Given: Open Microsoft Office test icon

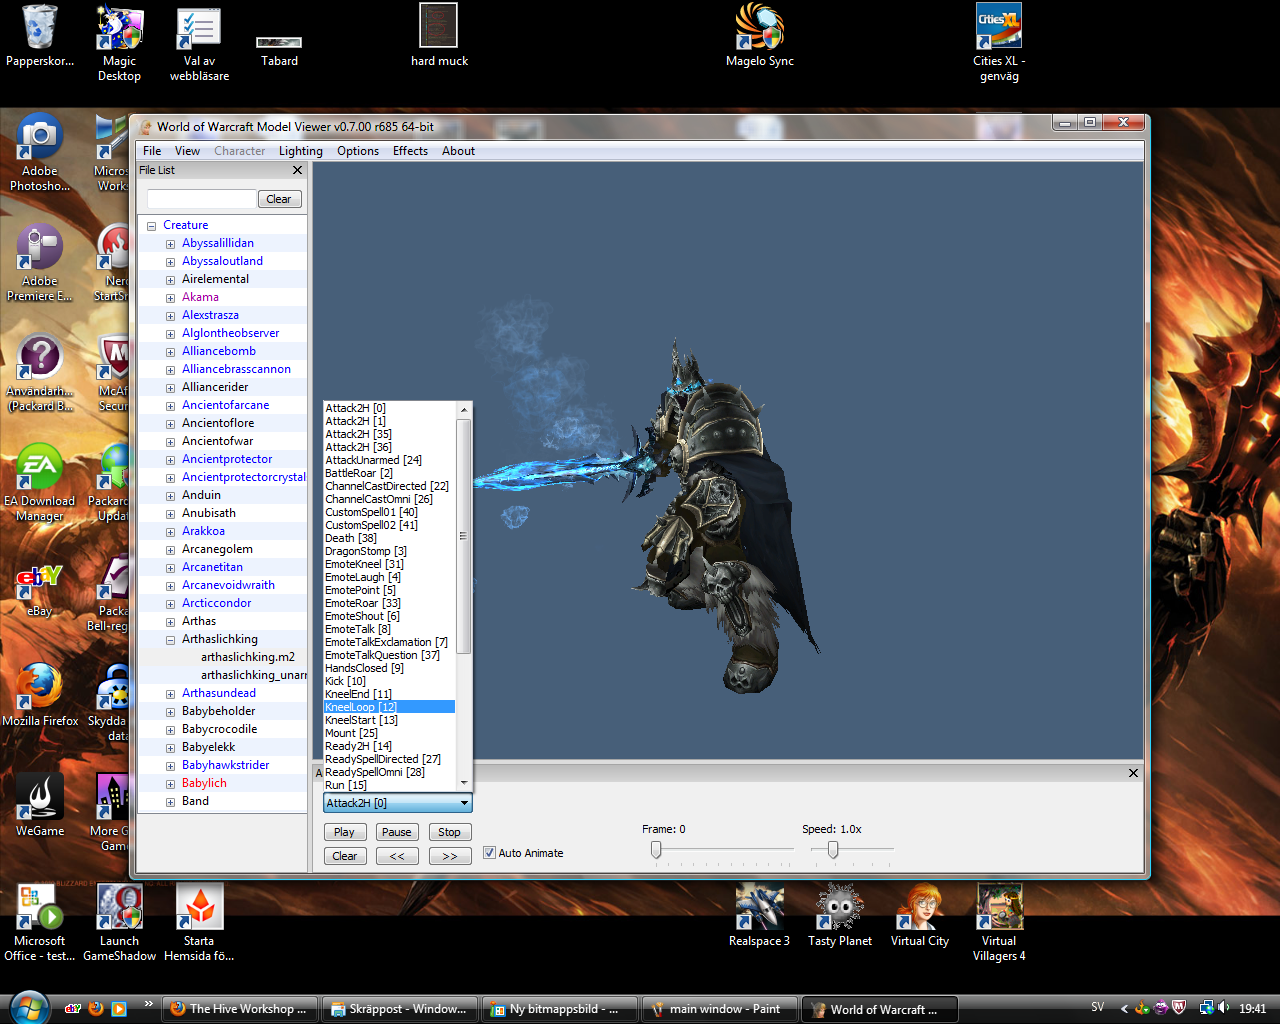Looking at the screenshot, I should 40,922.
